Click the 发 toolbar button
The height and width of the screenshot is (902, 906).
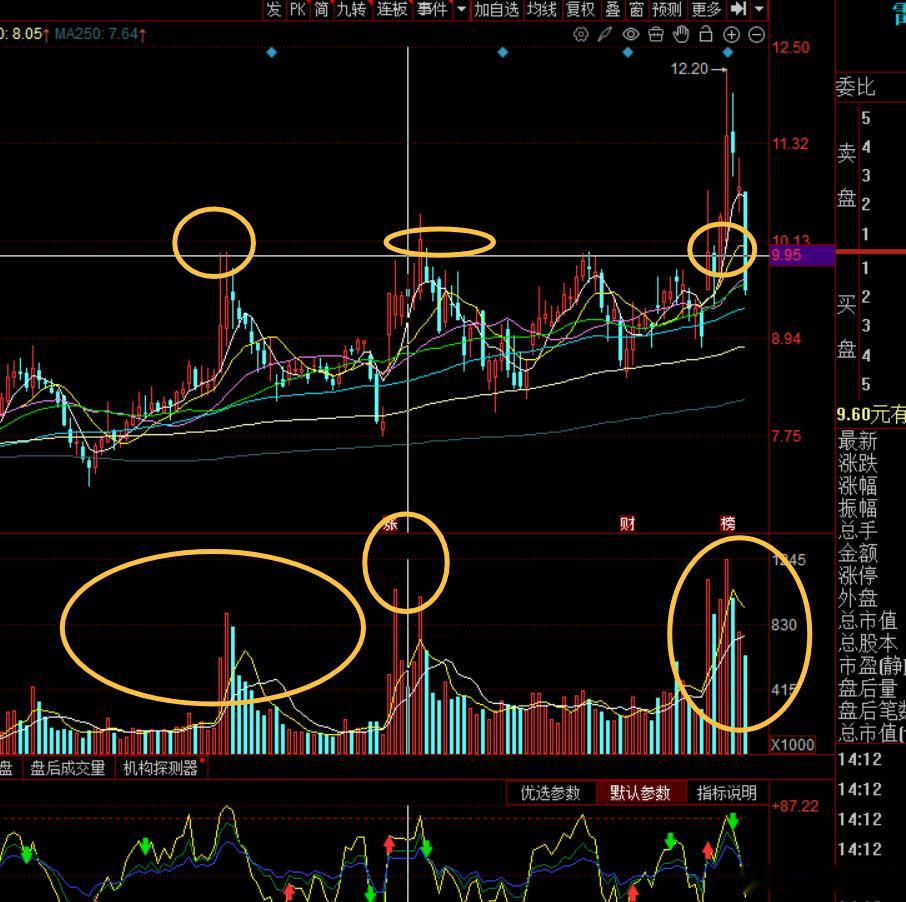tap(274, 9)
